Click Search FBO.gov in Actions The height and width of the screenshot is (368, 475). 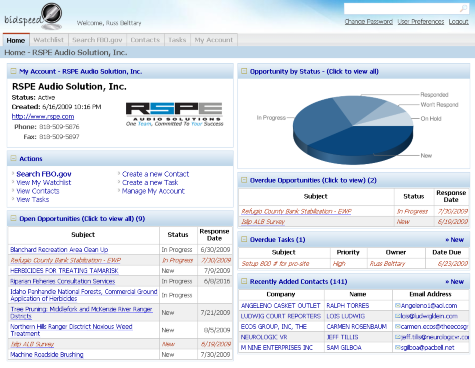44,174
